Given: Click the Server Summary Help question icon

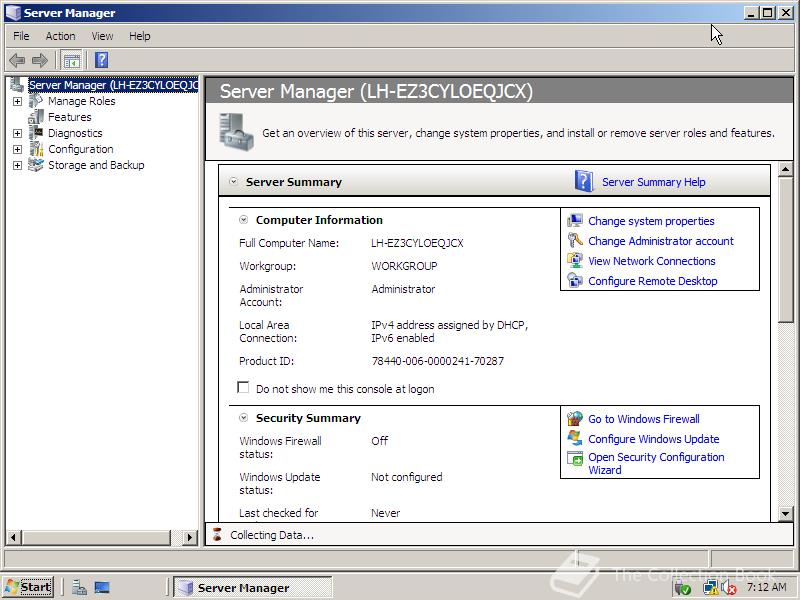Looking at the screenshot, I should click(x=584, y=181).
